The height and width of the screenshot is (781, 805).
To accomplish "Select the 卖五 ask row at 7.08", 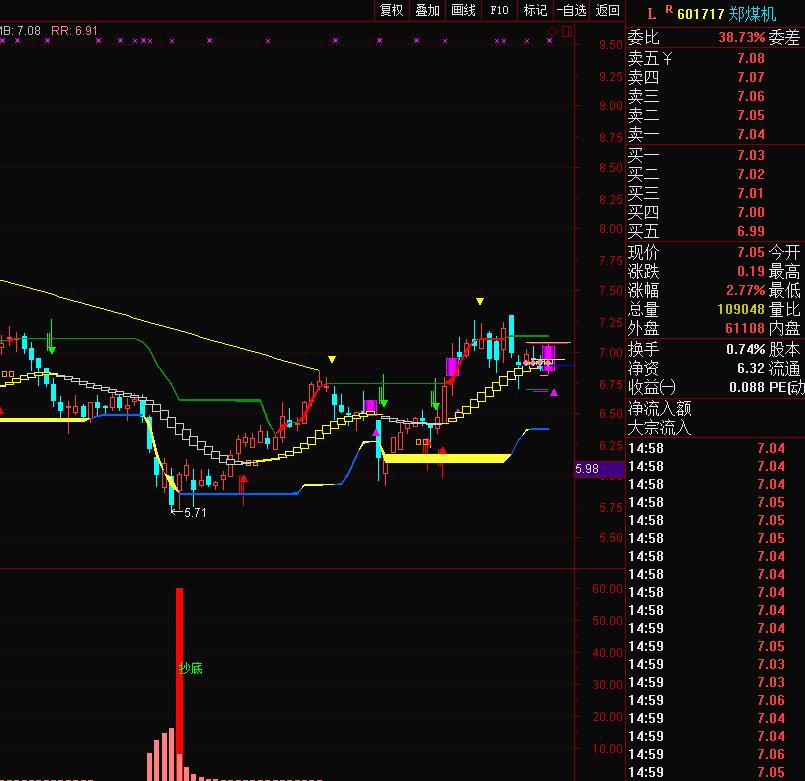I will (715, 59).
